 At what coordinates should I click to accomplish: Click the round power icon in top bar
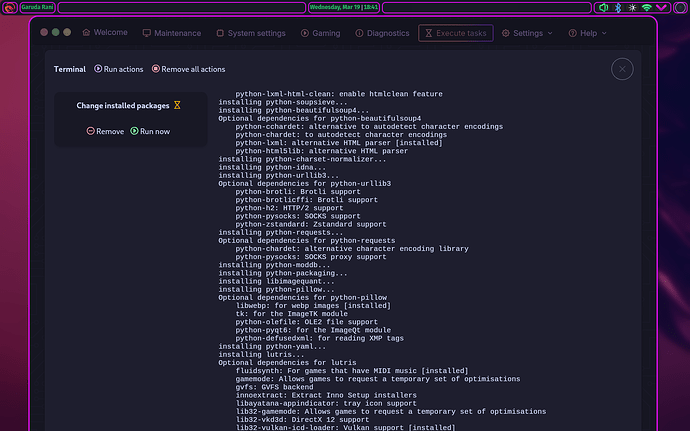[x=680, y=7]
